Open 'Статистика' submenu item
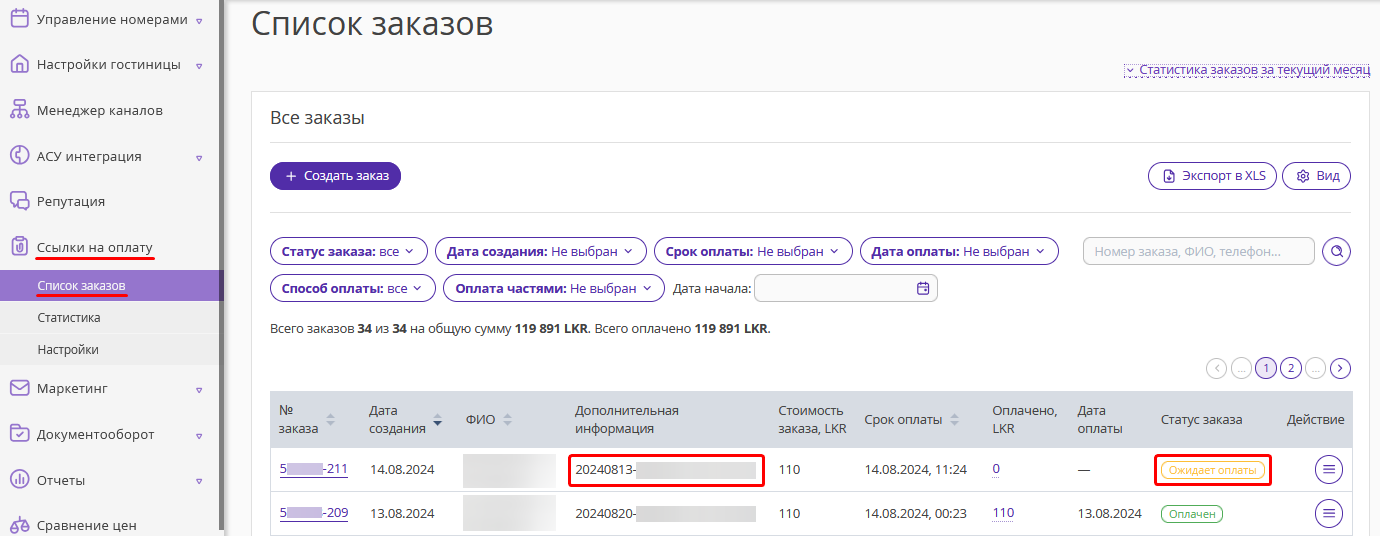This screenshot has width=1380, height=536. [x=69, y=318]
